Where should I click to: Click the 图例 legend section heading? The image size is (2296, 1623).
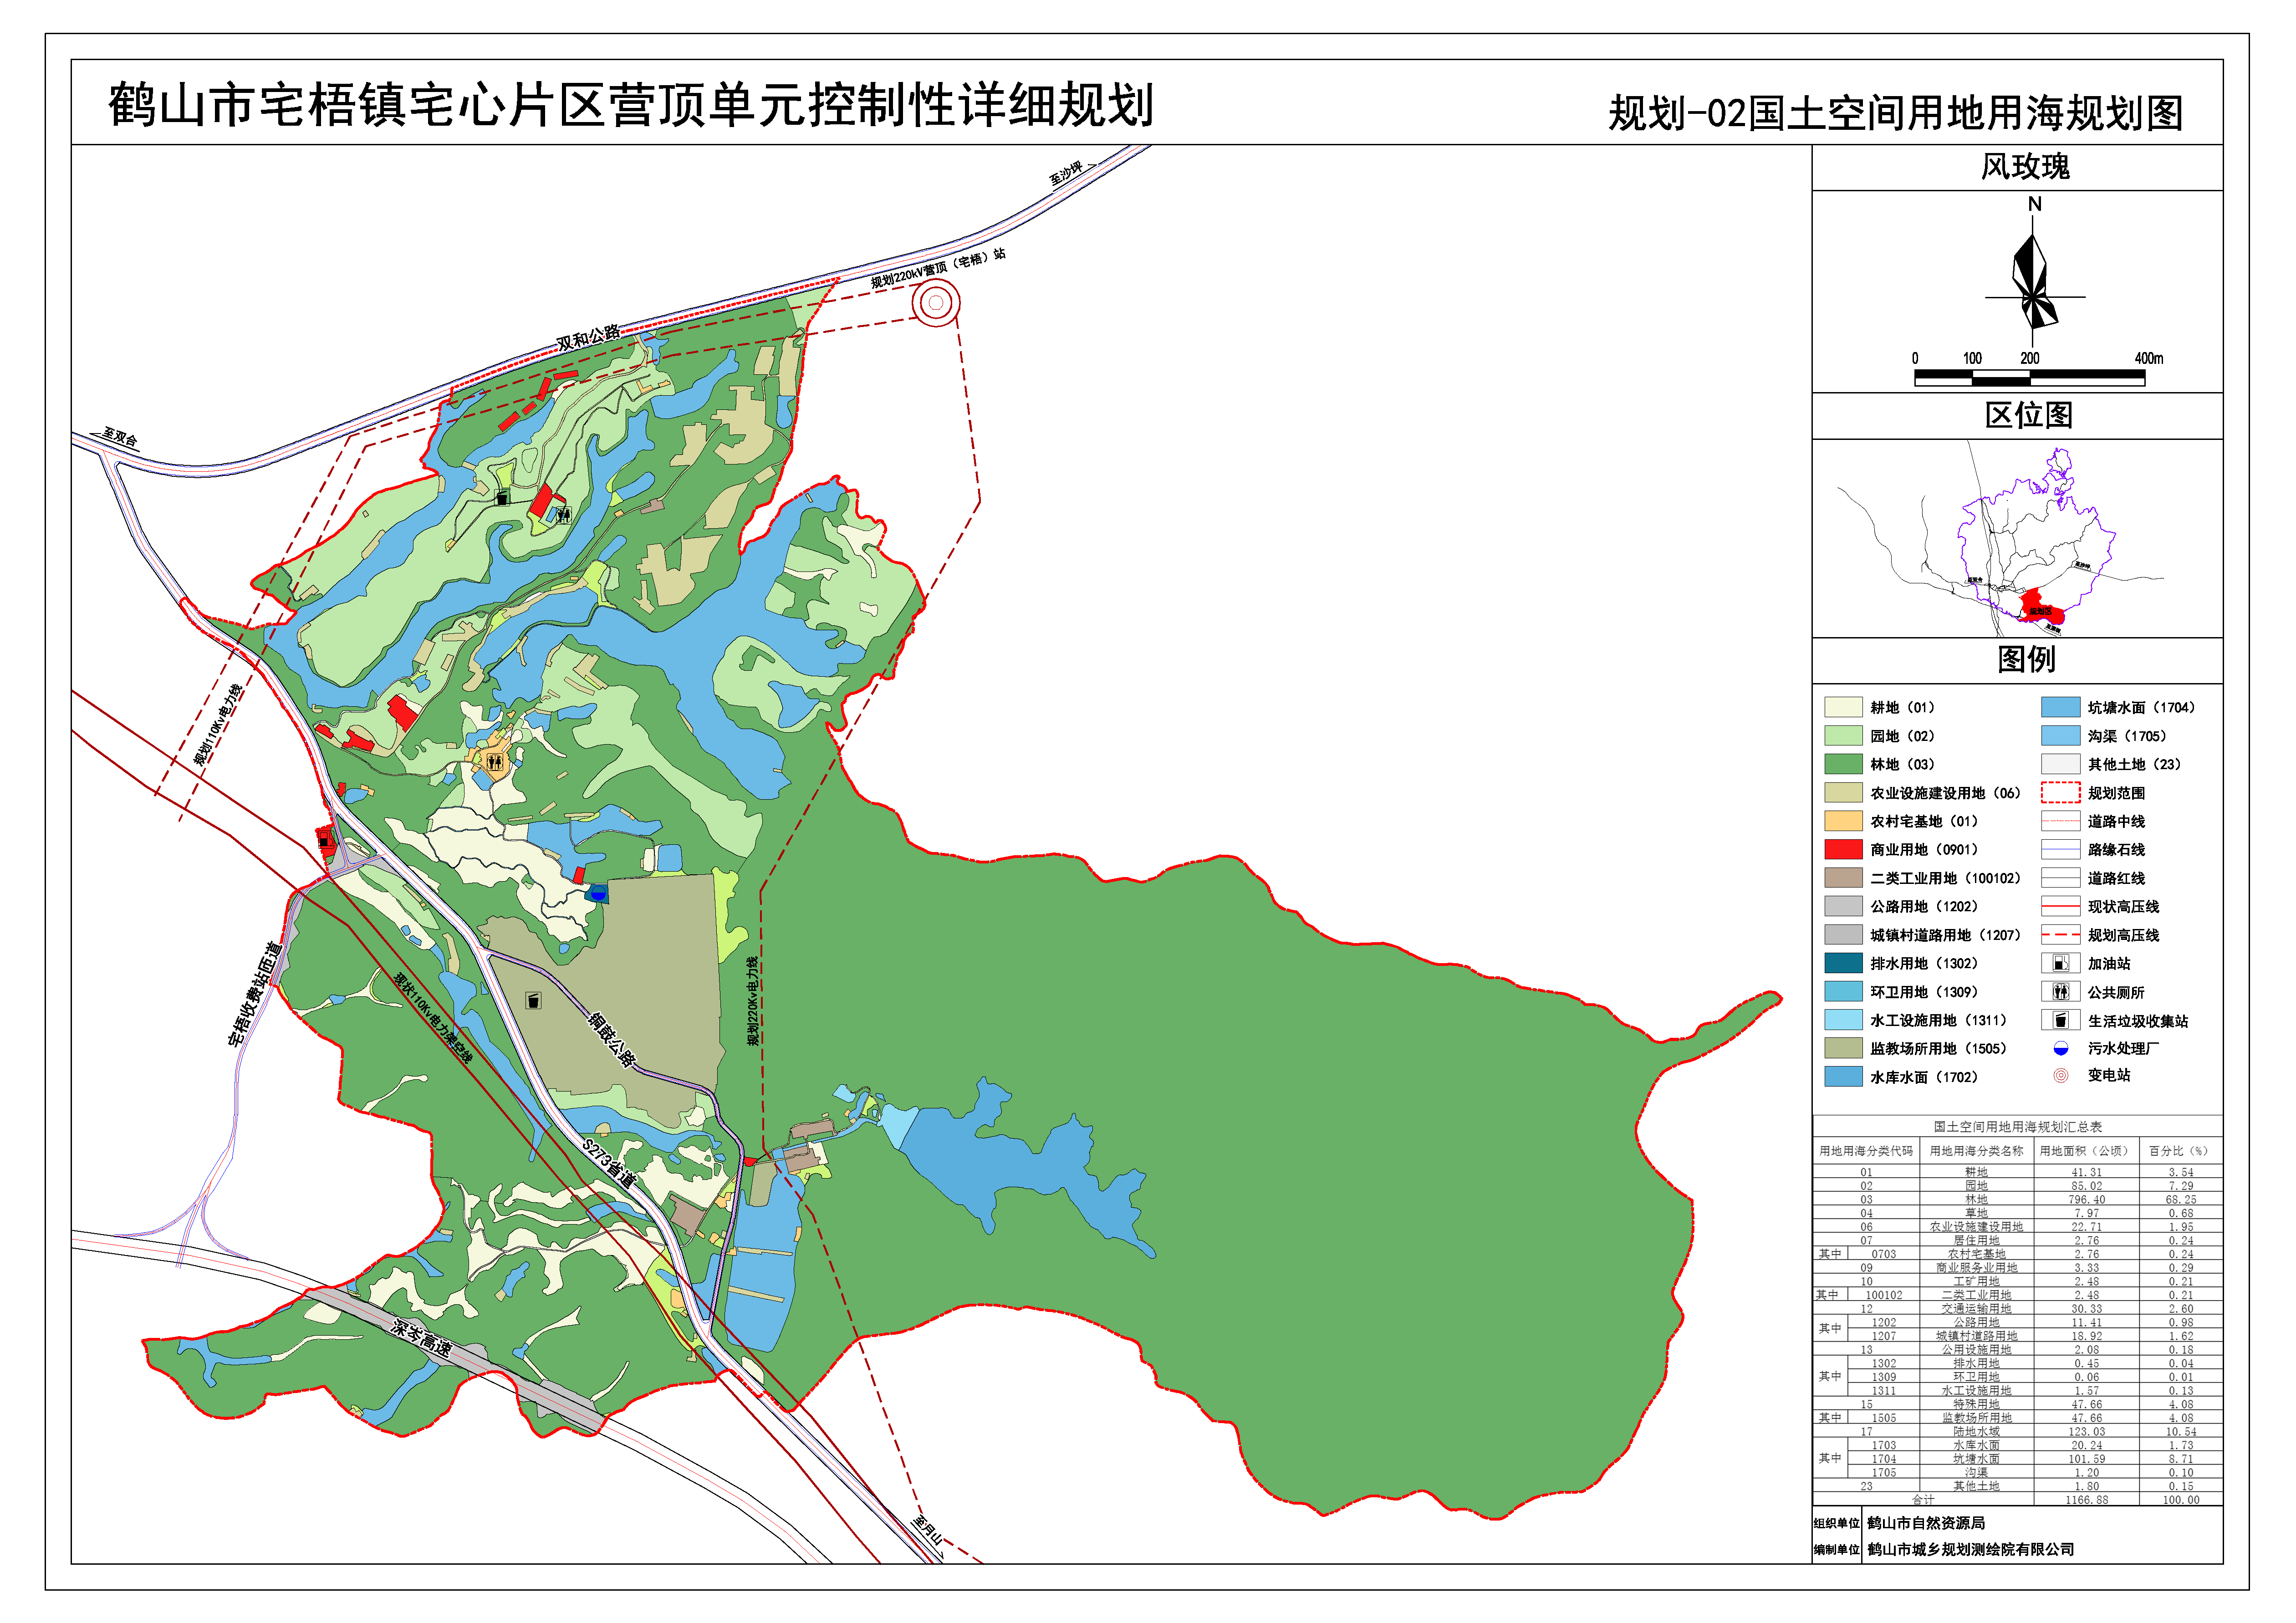coord(2026,659)
